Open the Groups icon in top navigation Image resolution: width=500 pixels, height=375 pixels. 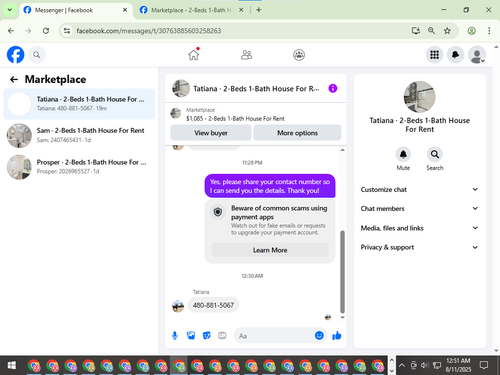tap(299, 55)
